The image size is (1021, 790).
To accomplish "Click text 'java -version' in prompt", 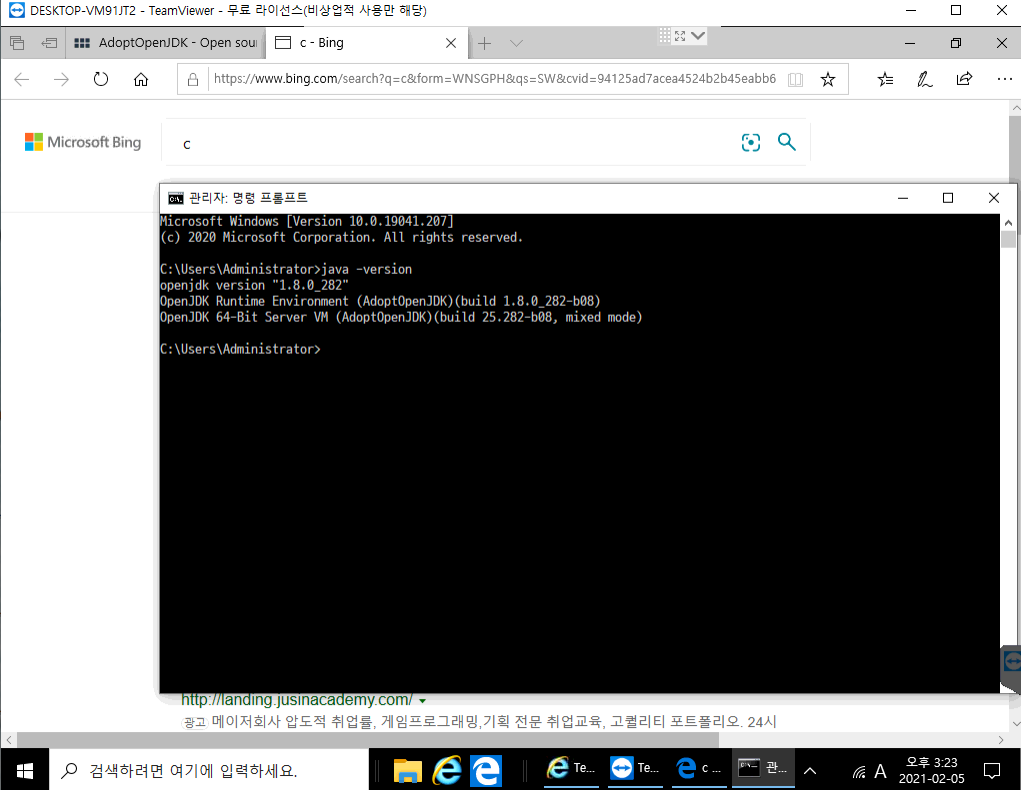I will coord(367,269).
